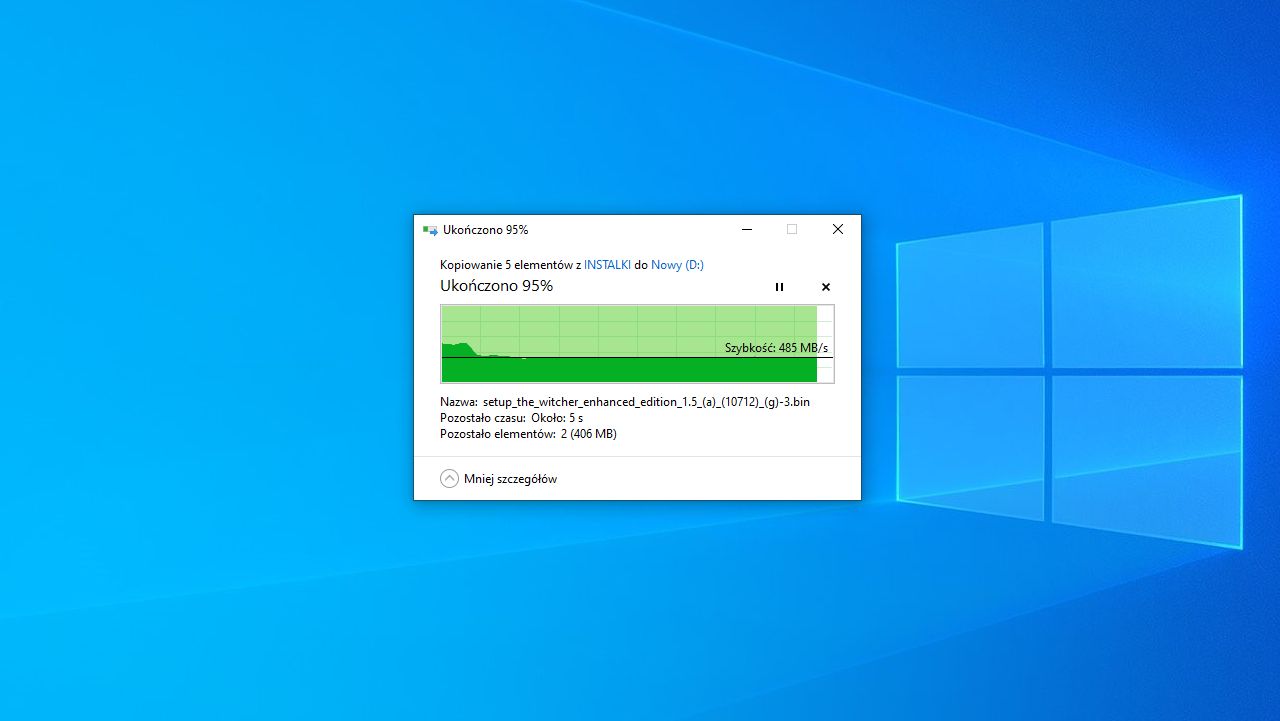The width and height of the screenshot is (1280, 721).
Task: Click the copy dialog title bar icon
Action: [x=430, y=230]
